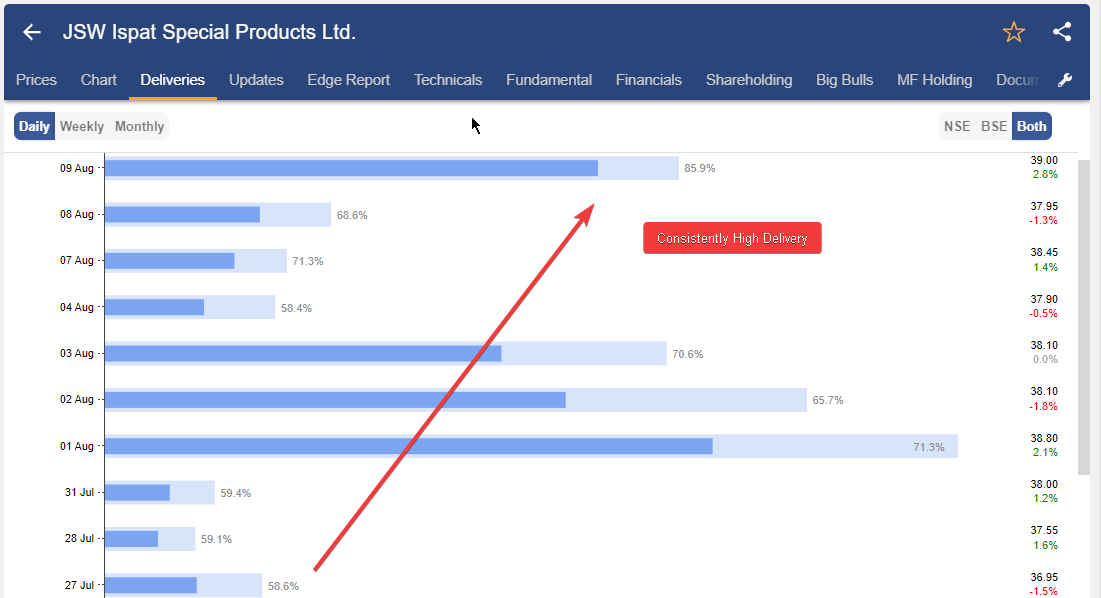Click the 37.95 closing price value
Screen dimensions: 1101x598
(x=1044, y=206)
